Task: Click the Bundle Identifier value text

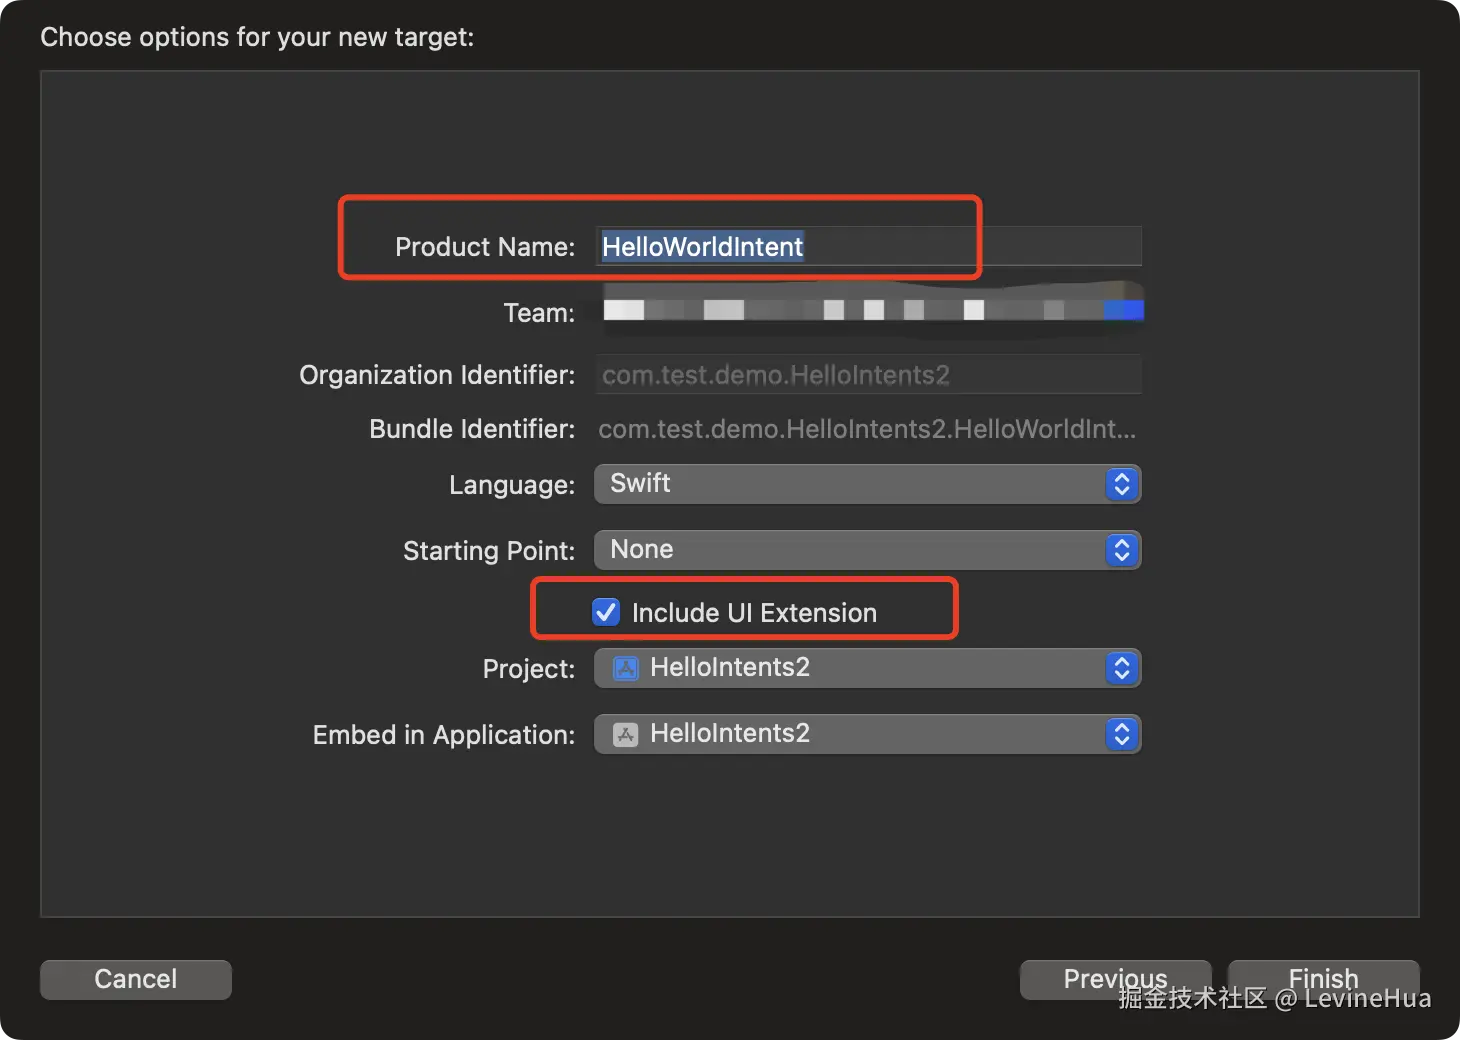Action: 866,430
